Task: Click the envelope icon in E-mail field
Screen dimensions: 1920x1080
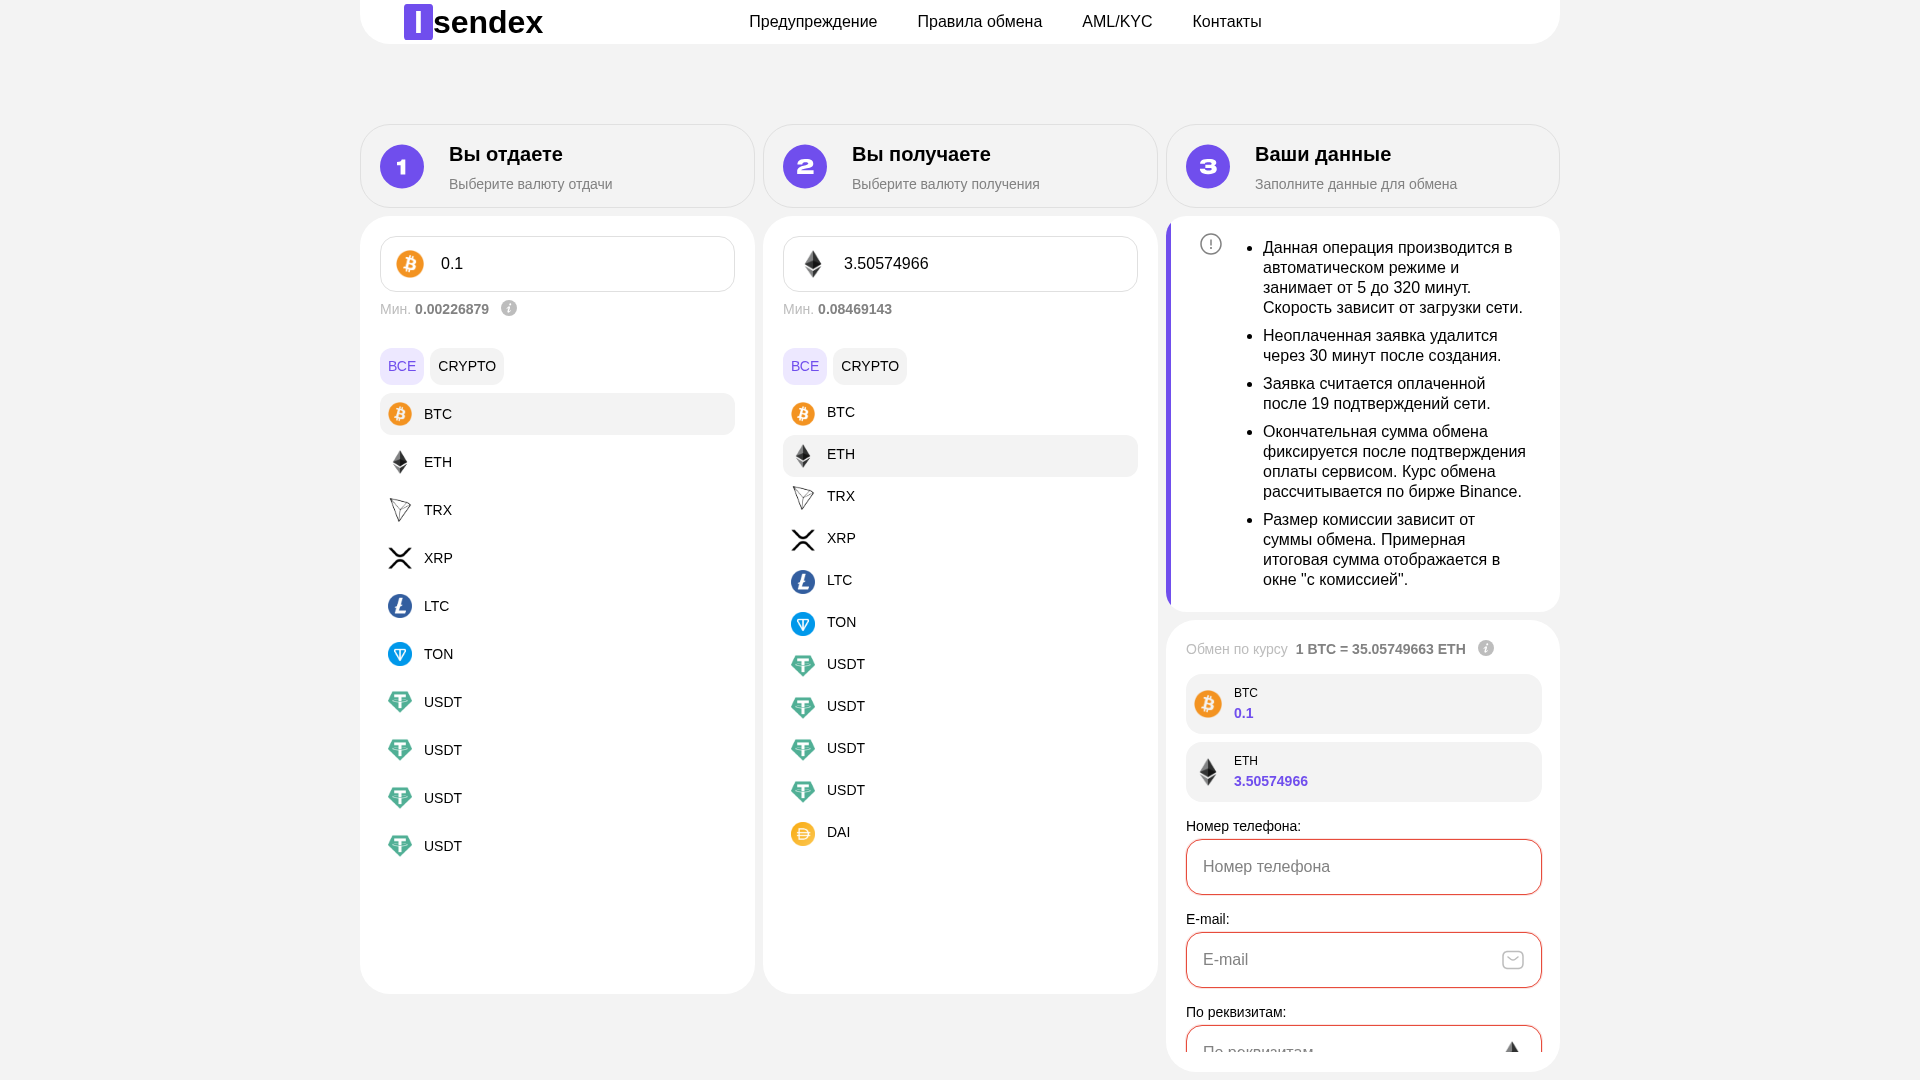Action: click(1513, 960)
